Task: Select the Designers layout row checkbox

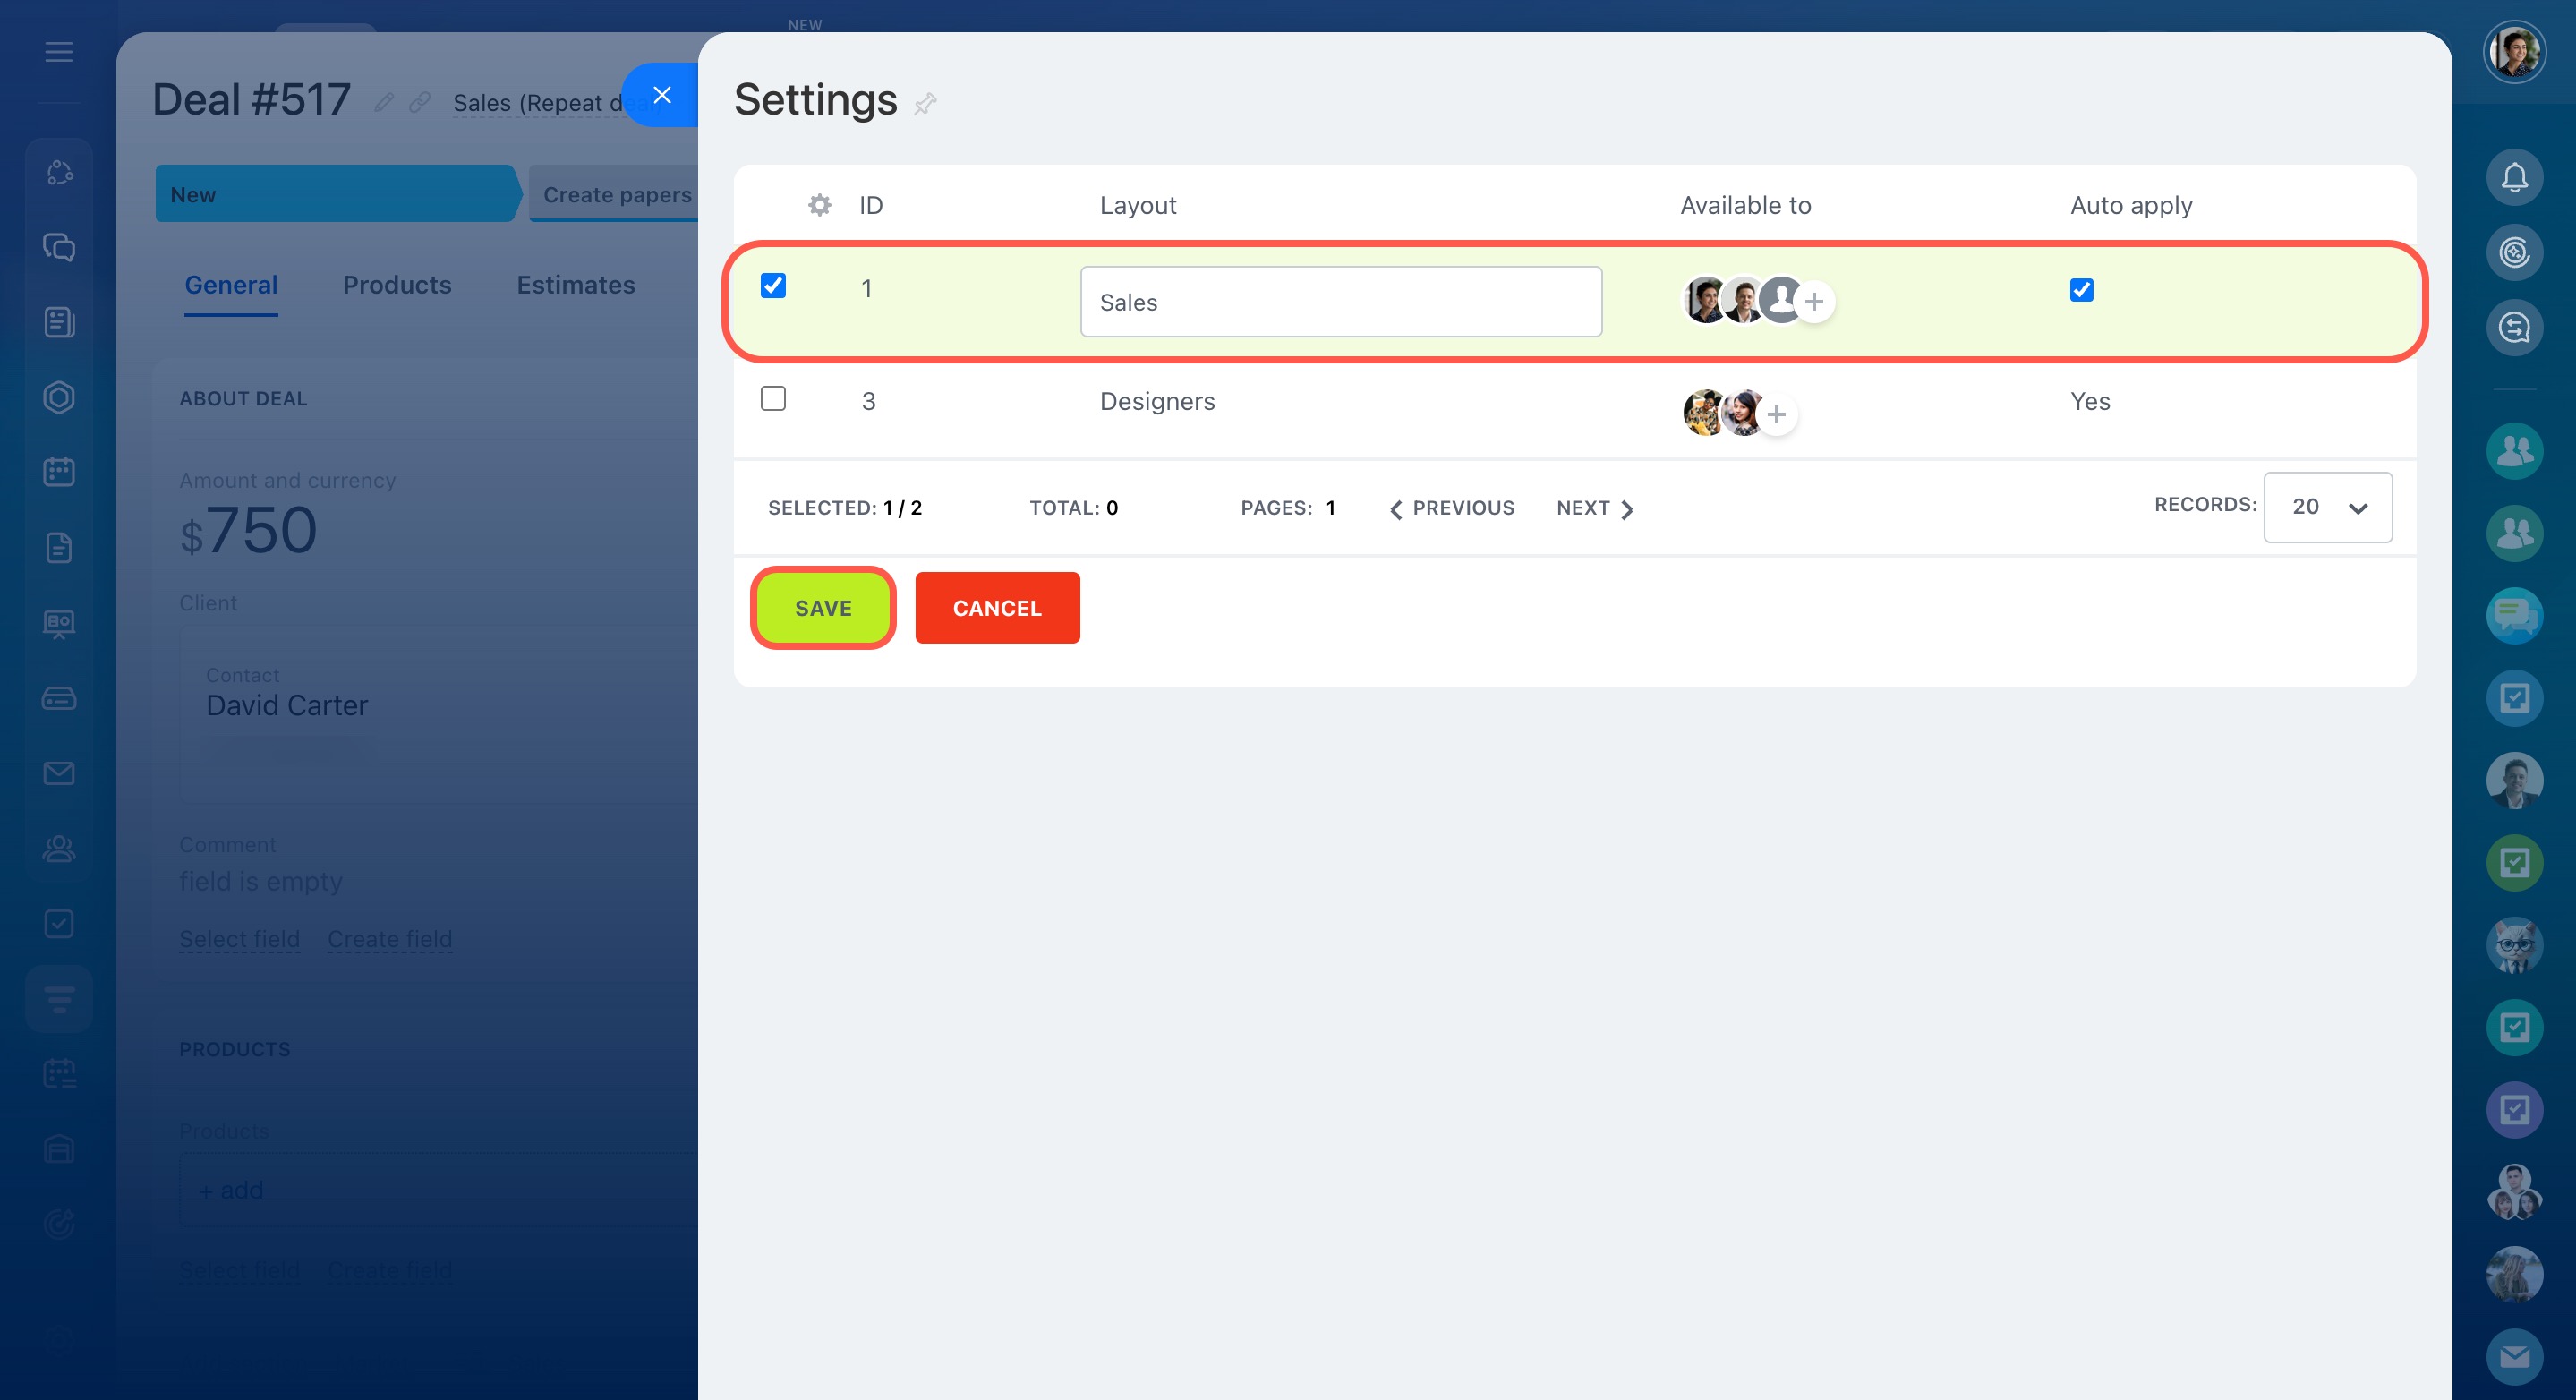Action: (773, 399)
